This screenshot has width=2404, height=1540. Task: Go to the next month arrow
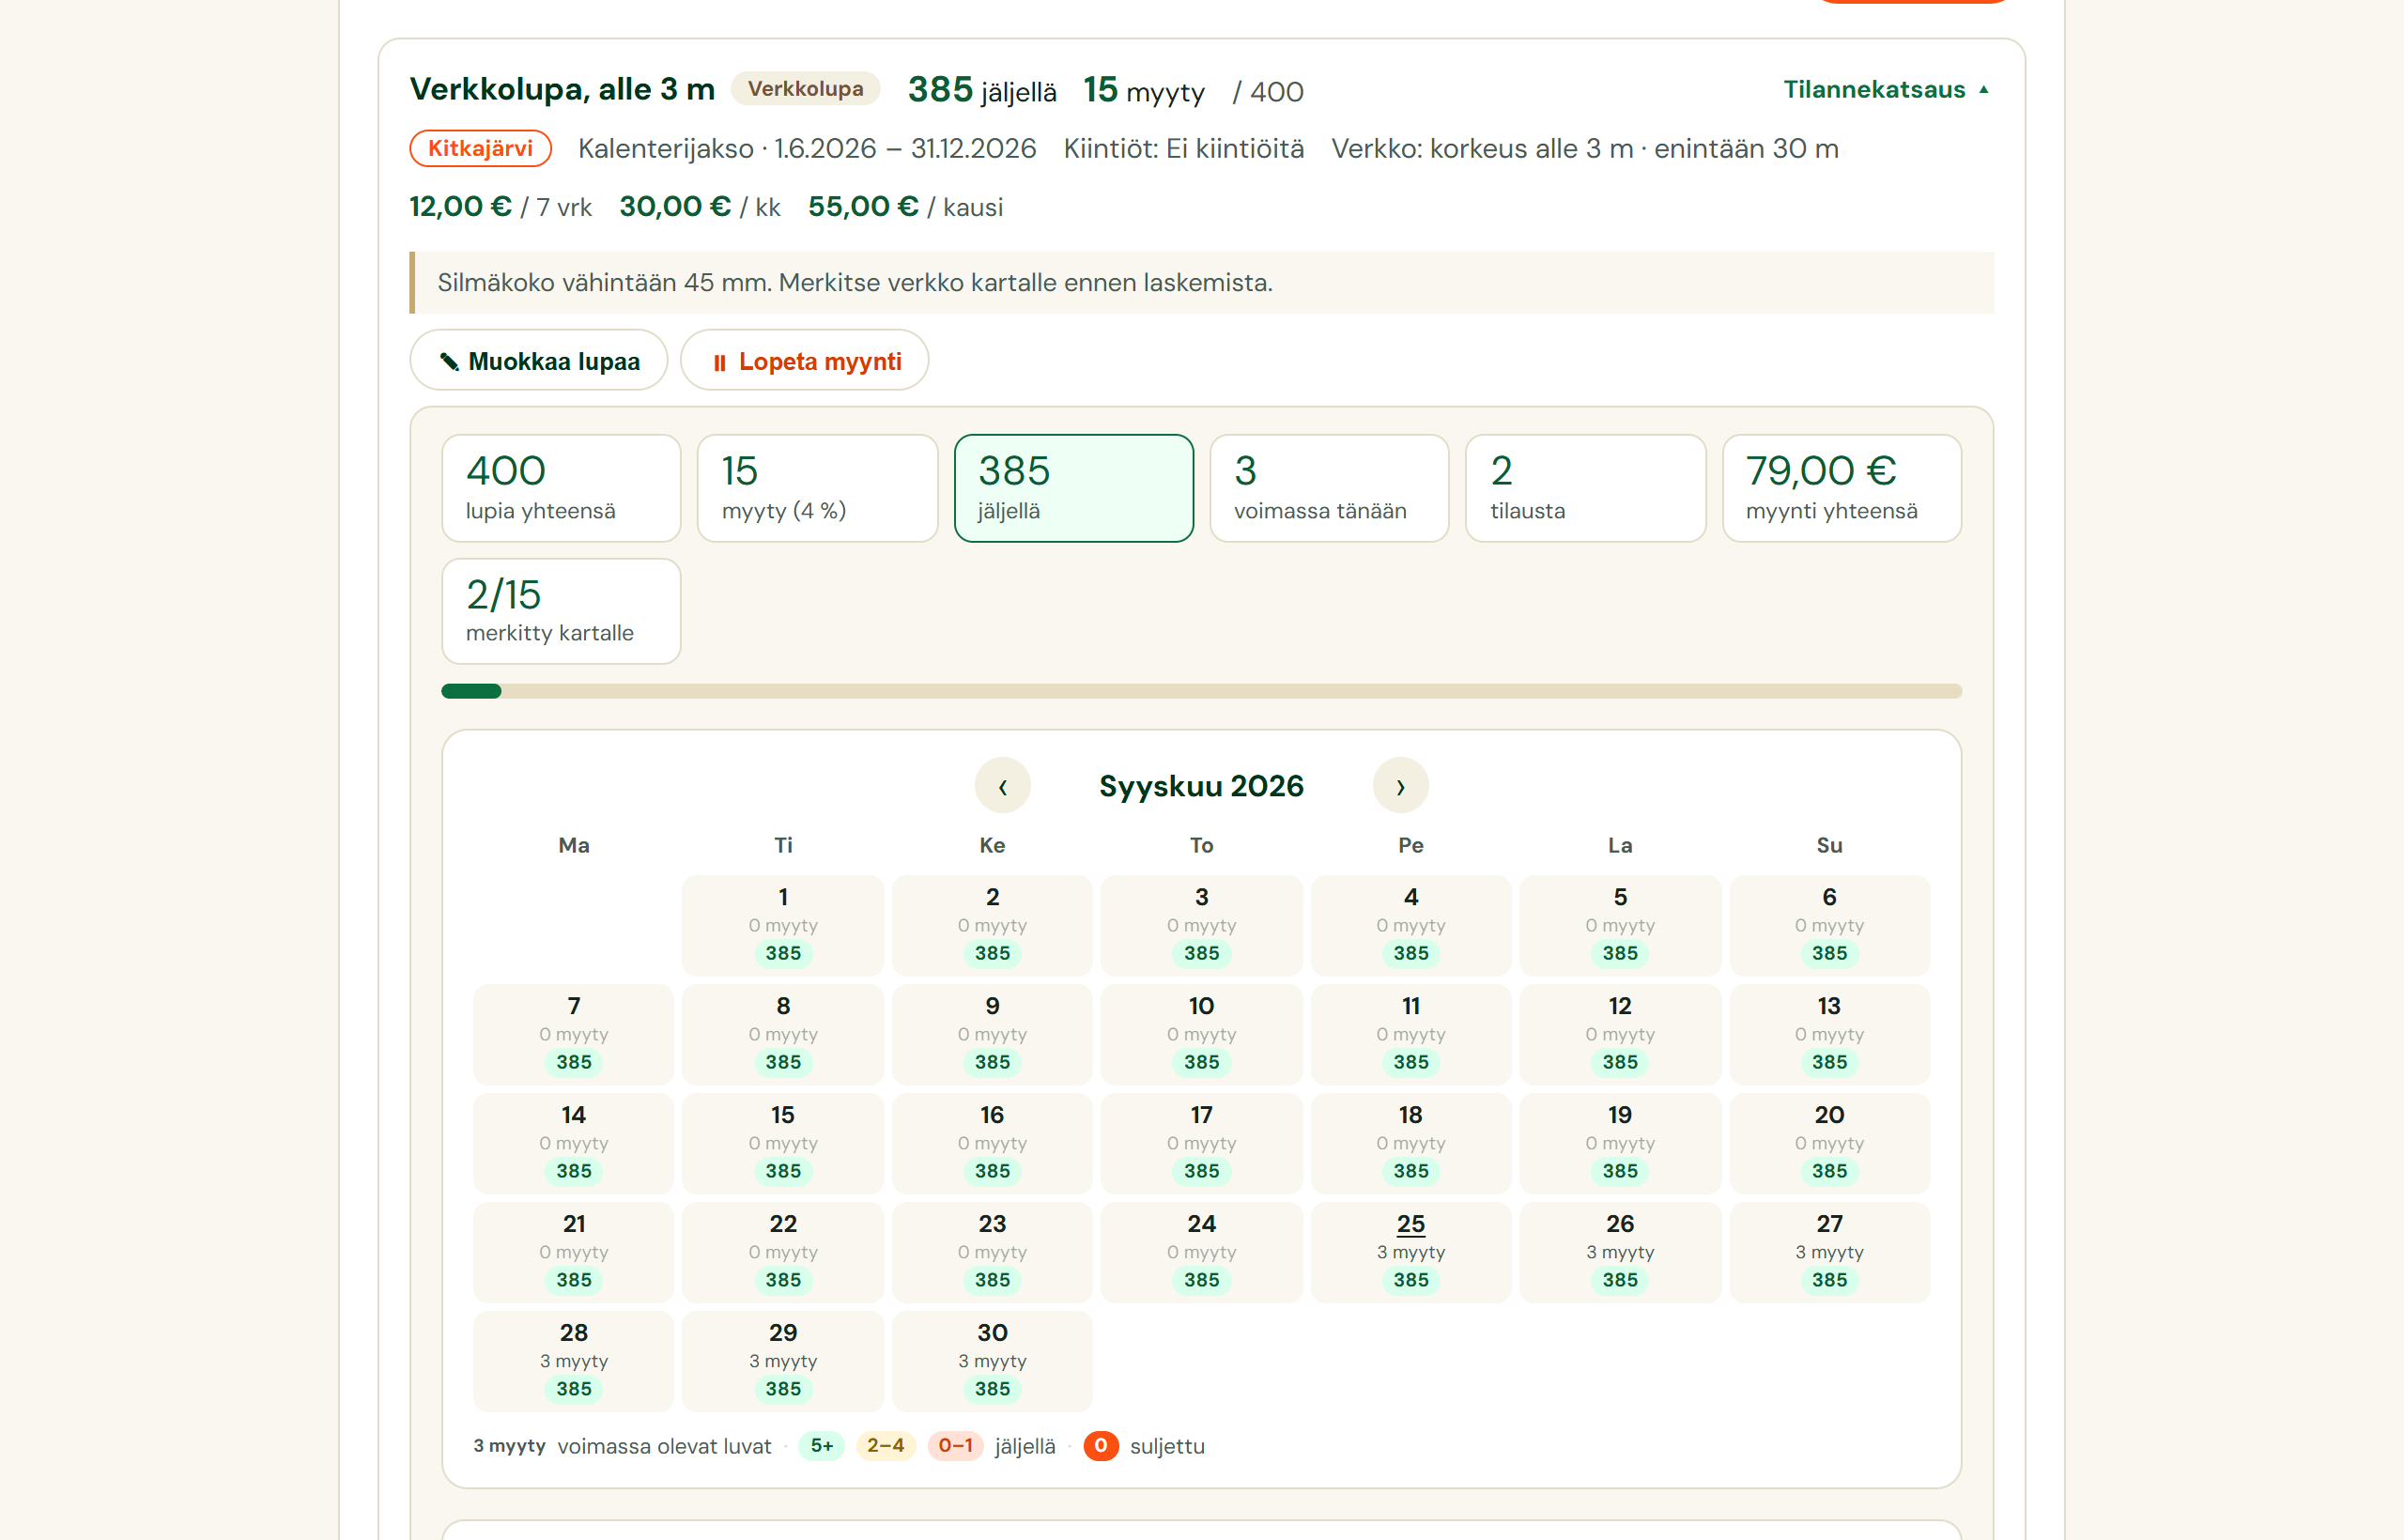[x=1401, y=786]
